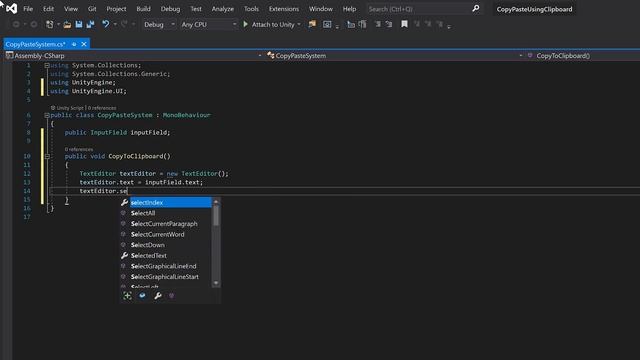This screenshot has height=360, width=640.
Task: Click the Decrease Indent toolbar icon
Action: (x=378, y=24)
